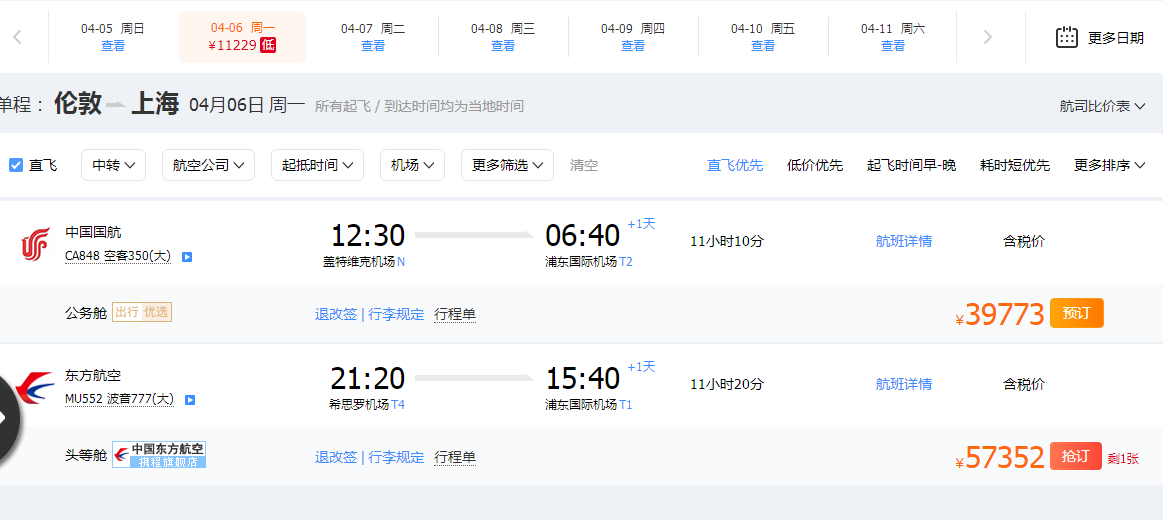
Task: Click the Ctrip flagship store badge
Action: (x=159, y=455)
